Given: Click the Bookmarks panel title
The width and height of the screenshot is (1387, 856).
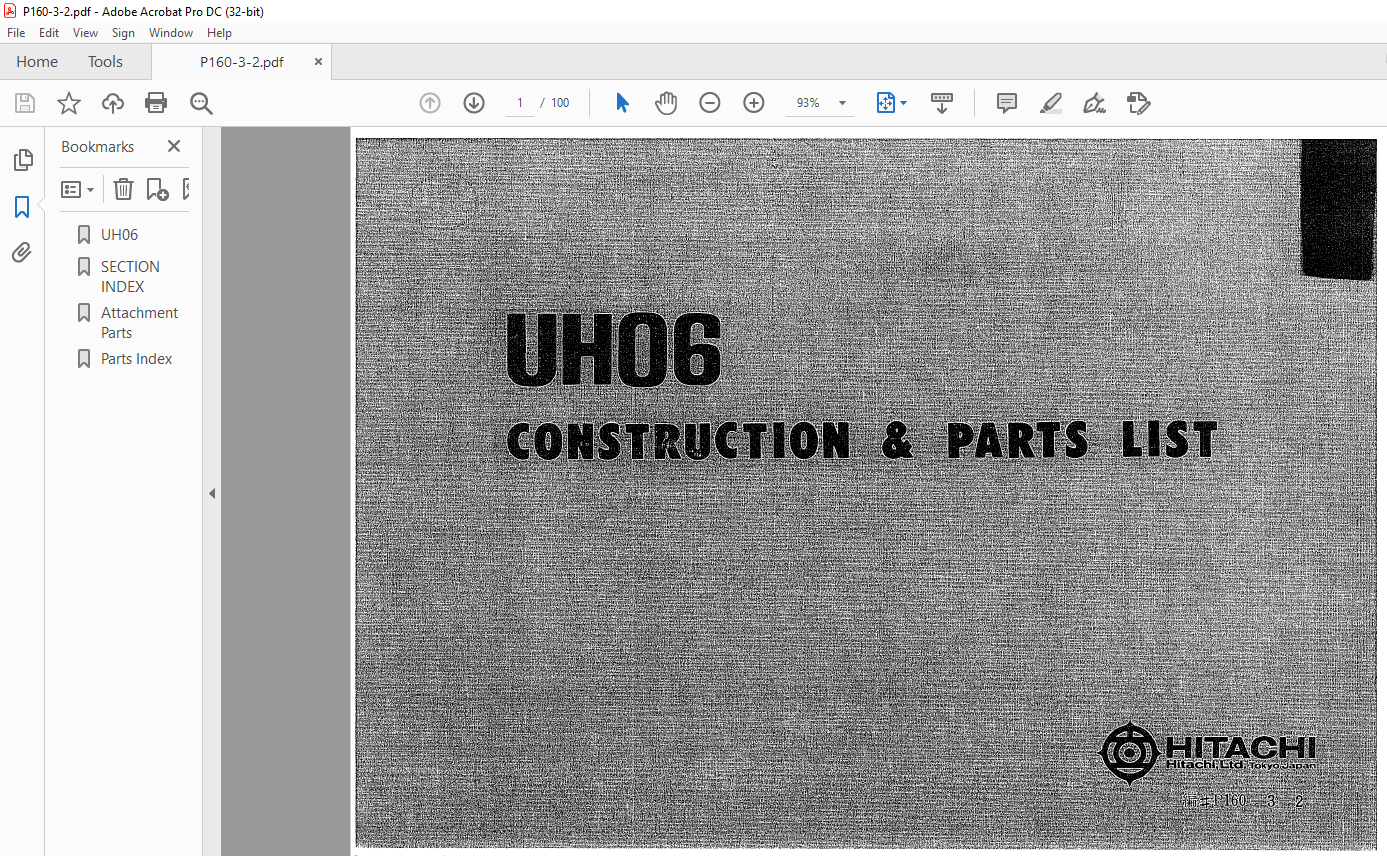Looking at the screenshot, I should pyautogui.click(x=97, y=146).
